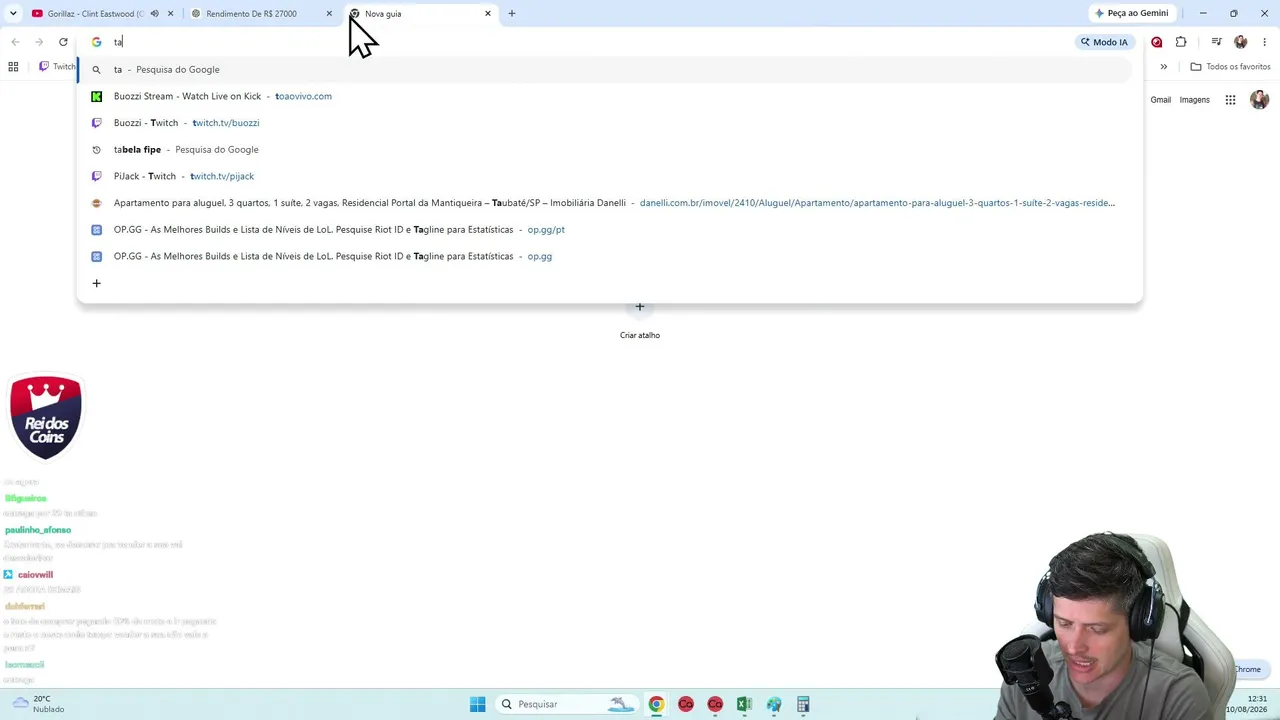Screen dimensions: 1280x720
Task: Open the Google apps grid
Action: [1231, 100]
